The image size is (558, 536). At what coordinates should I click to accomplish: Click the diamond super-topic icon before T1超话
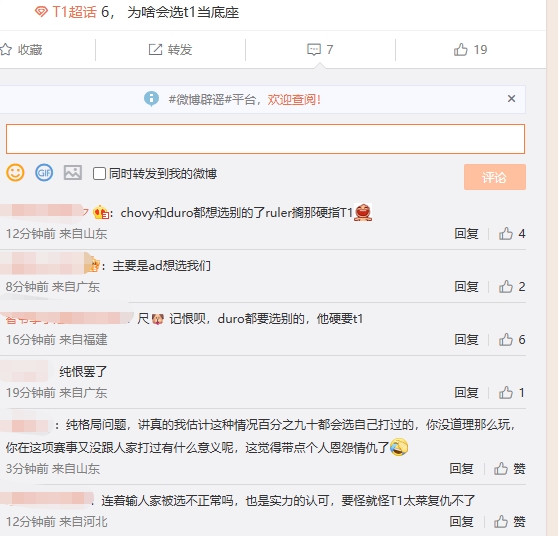pyautogui.click(x=41, y=12)
